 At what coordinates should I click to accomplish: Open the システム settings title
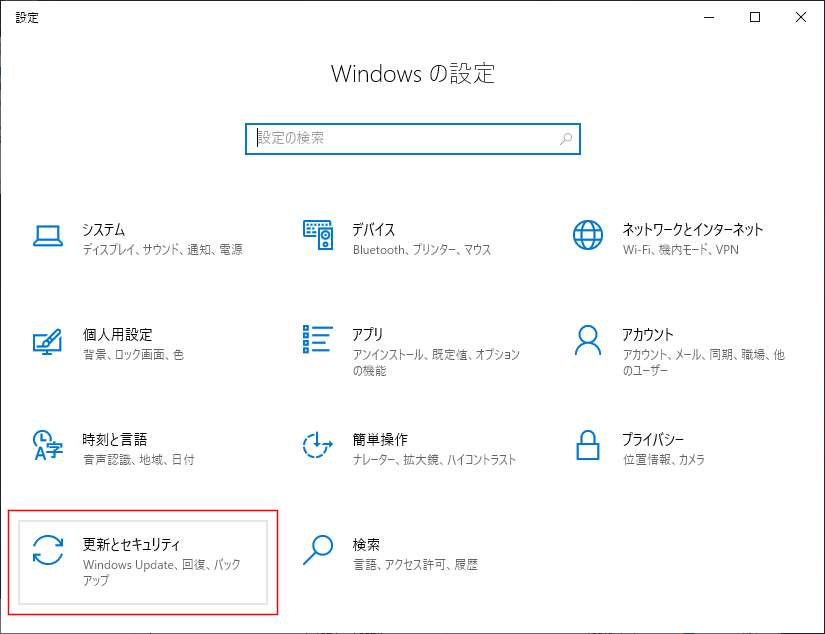point(104,230)
